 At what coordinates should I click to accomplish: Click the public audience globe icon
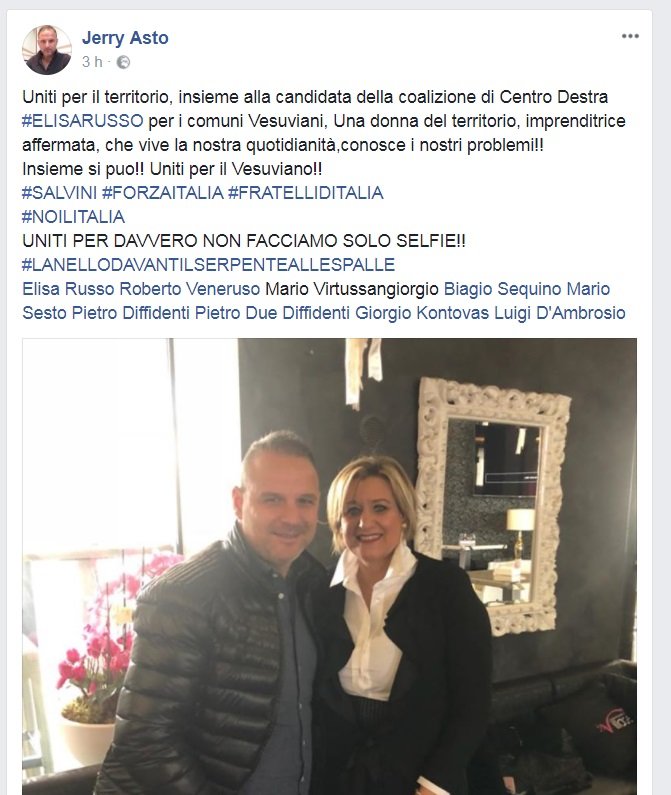point(123,62)
